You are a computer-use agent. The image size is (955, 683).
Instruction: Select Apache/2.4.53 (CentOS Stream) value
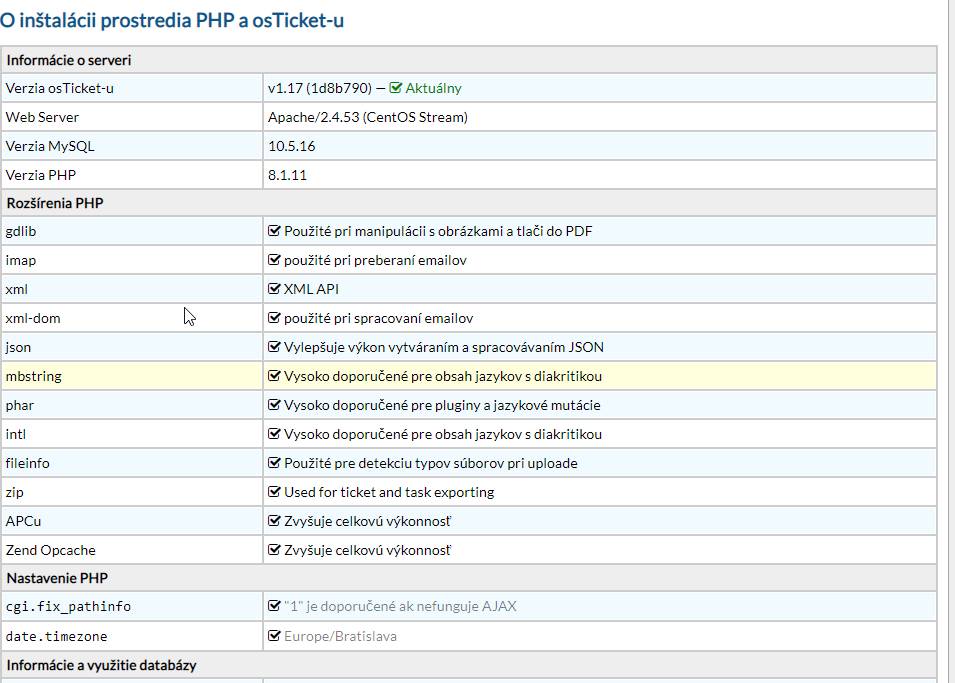click(368, 117)
